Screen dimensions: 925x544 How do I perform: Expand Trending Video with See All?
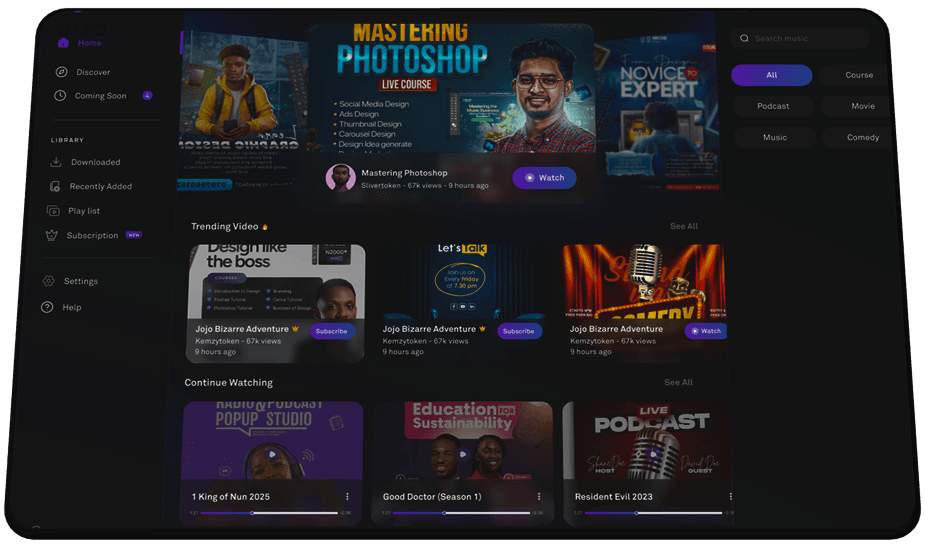pyautogui.click(x=683, y=226)
